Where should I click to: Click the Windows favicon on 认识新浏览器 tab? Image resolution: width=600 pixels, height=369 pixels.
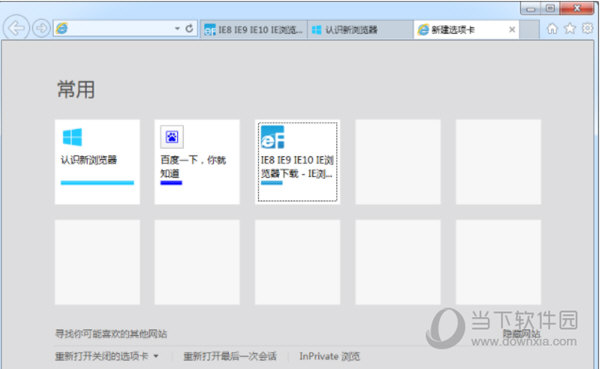[316, 29]
